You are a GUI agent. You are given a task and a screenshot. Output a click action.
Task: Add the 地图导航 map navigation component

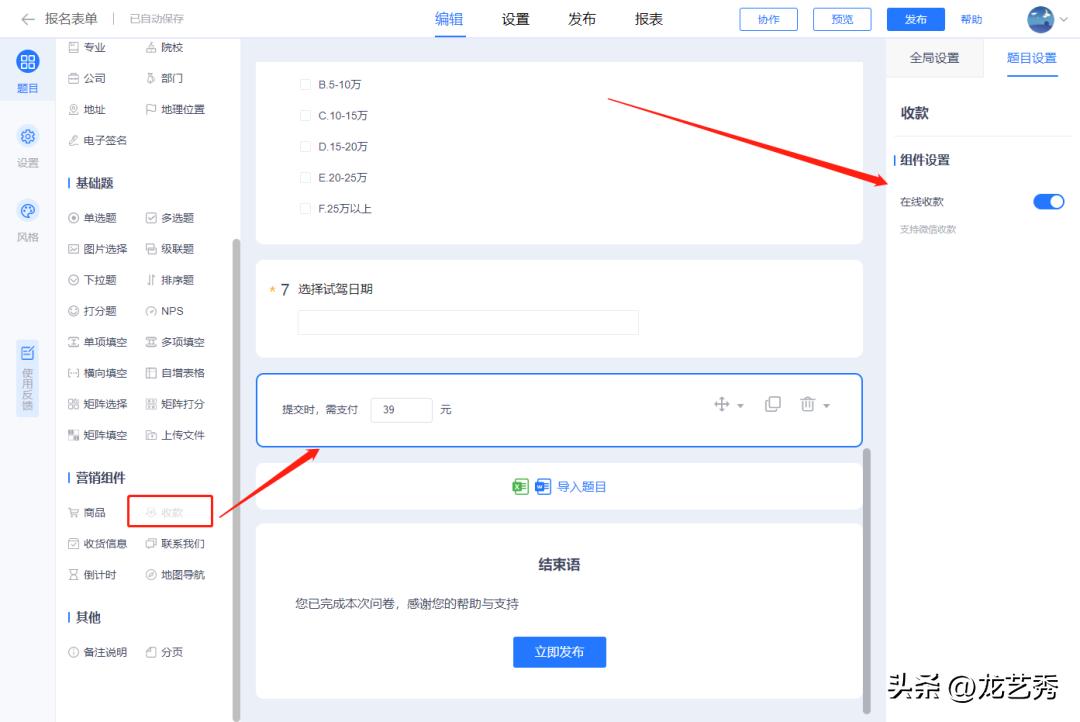coord(179,574)
